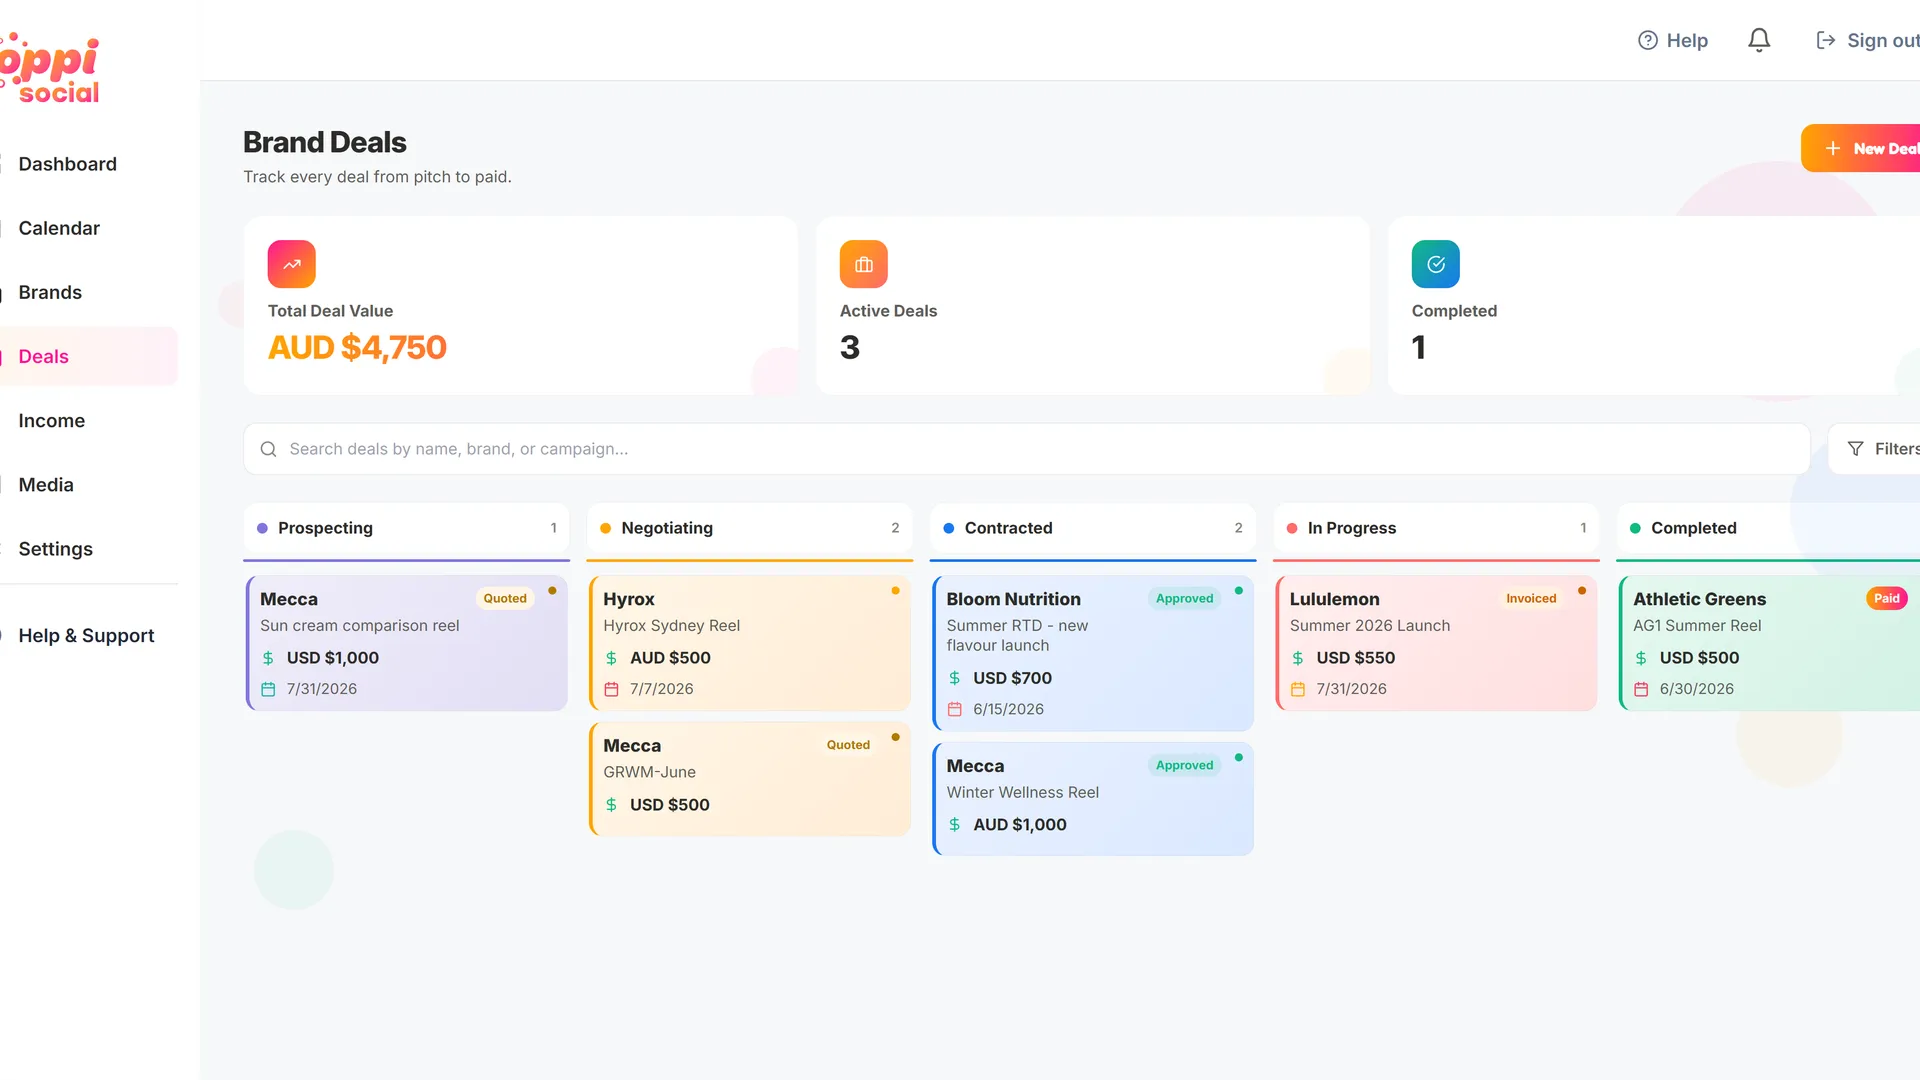Click the New Deal button
Screen dimensions: 1920x1080
click(1860, 148)
